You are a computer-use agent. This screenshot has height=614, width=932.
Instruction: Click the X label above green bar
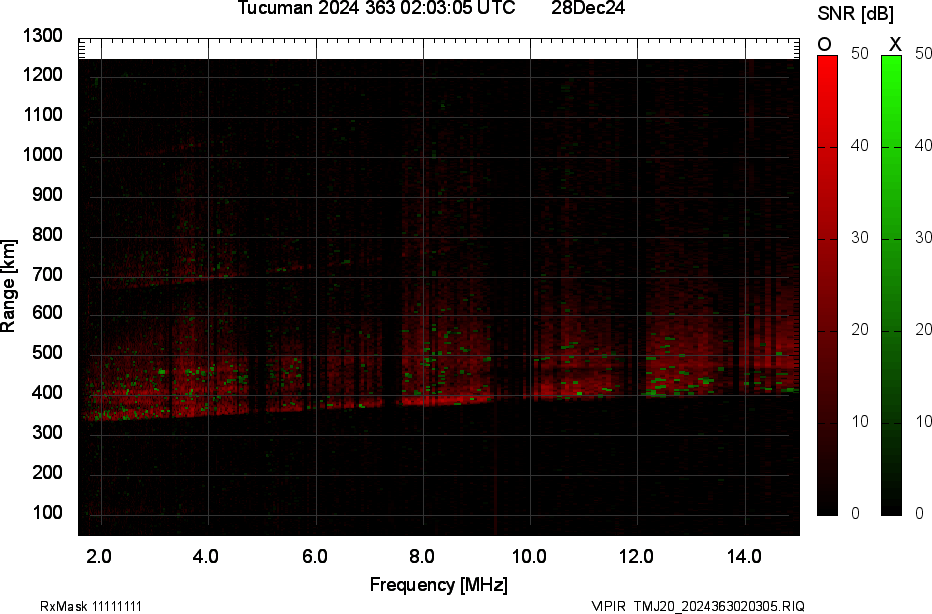click(x=895, y=44)
